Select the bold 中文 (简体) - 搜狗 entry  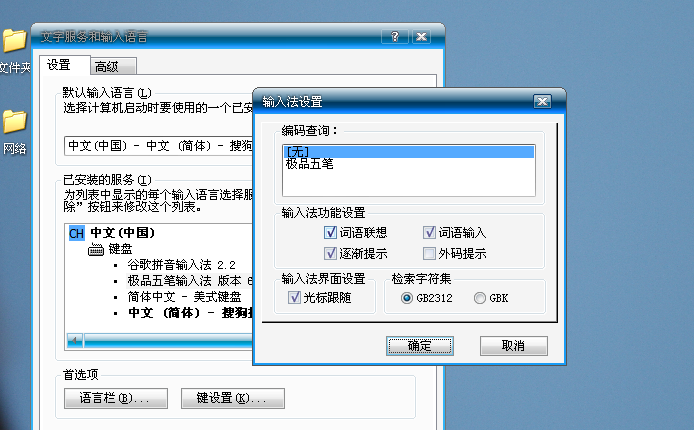[x=190, y=313]
